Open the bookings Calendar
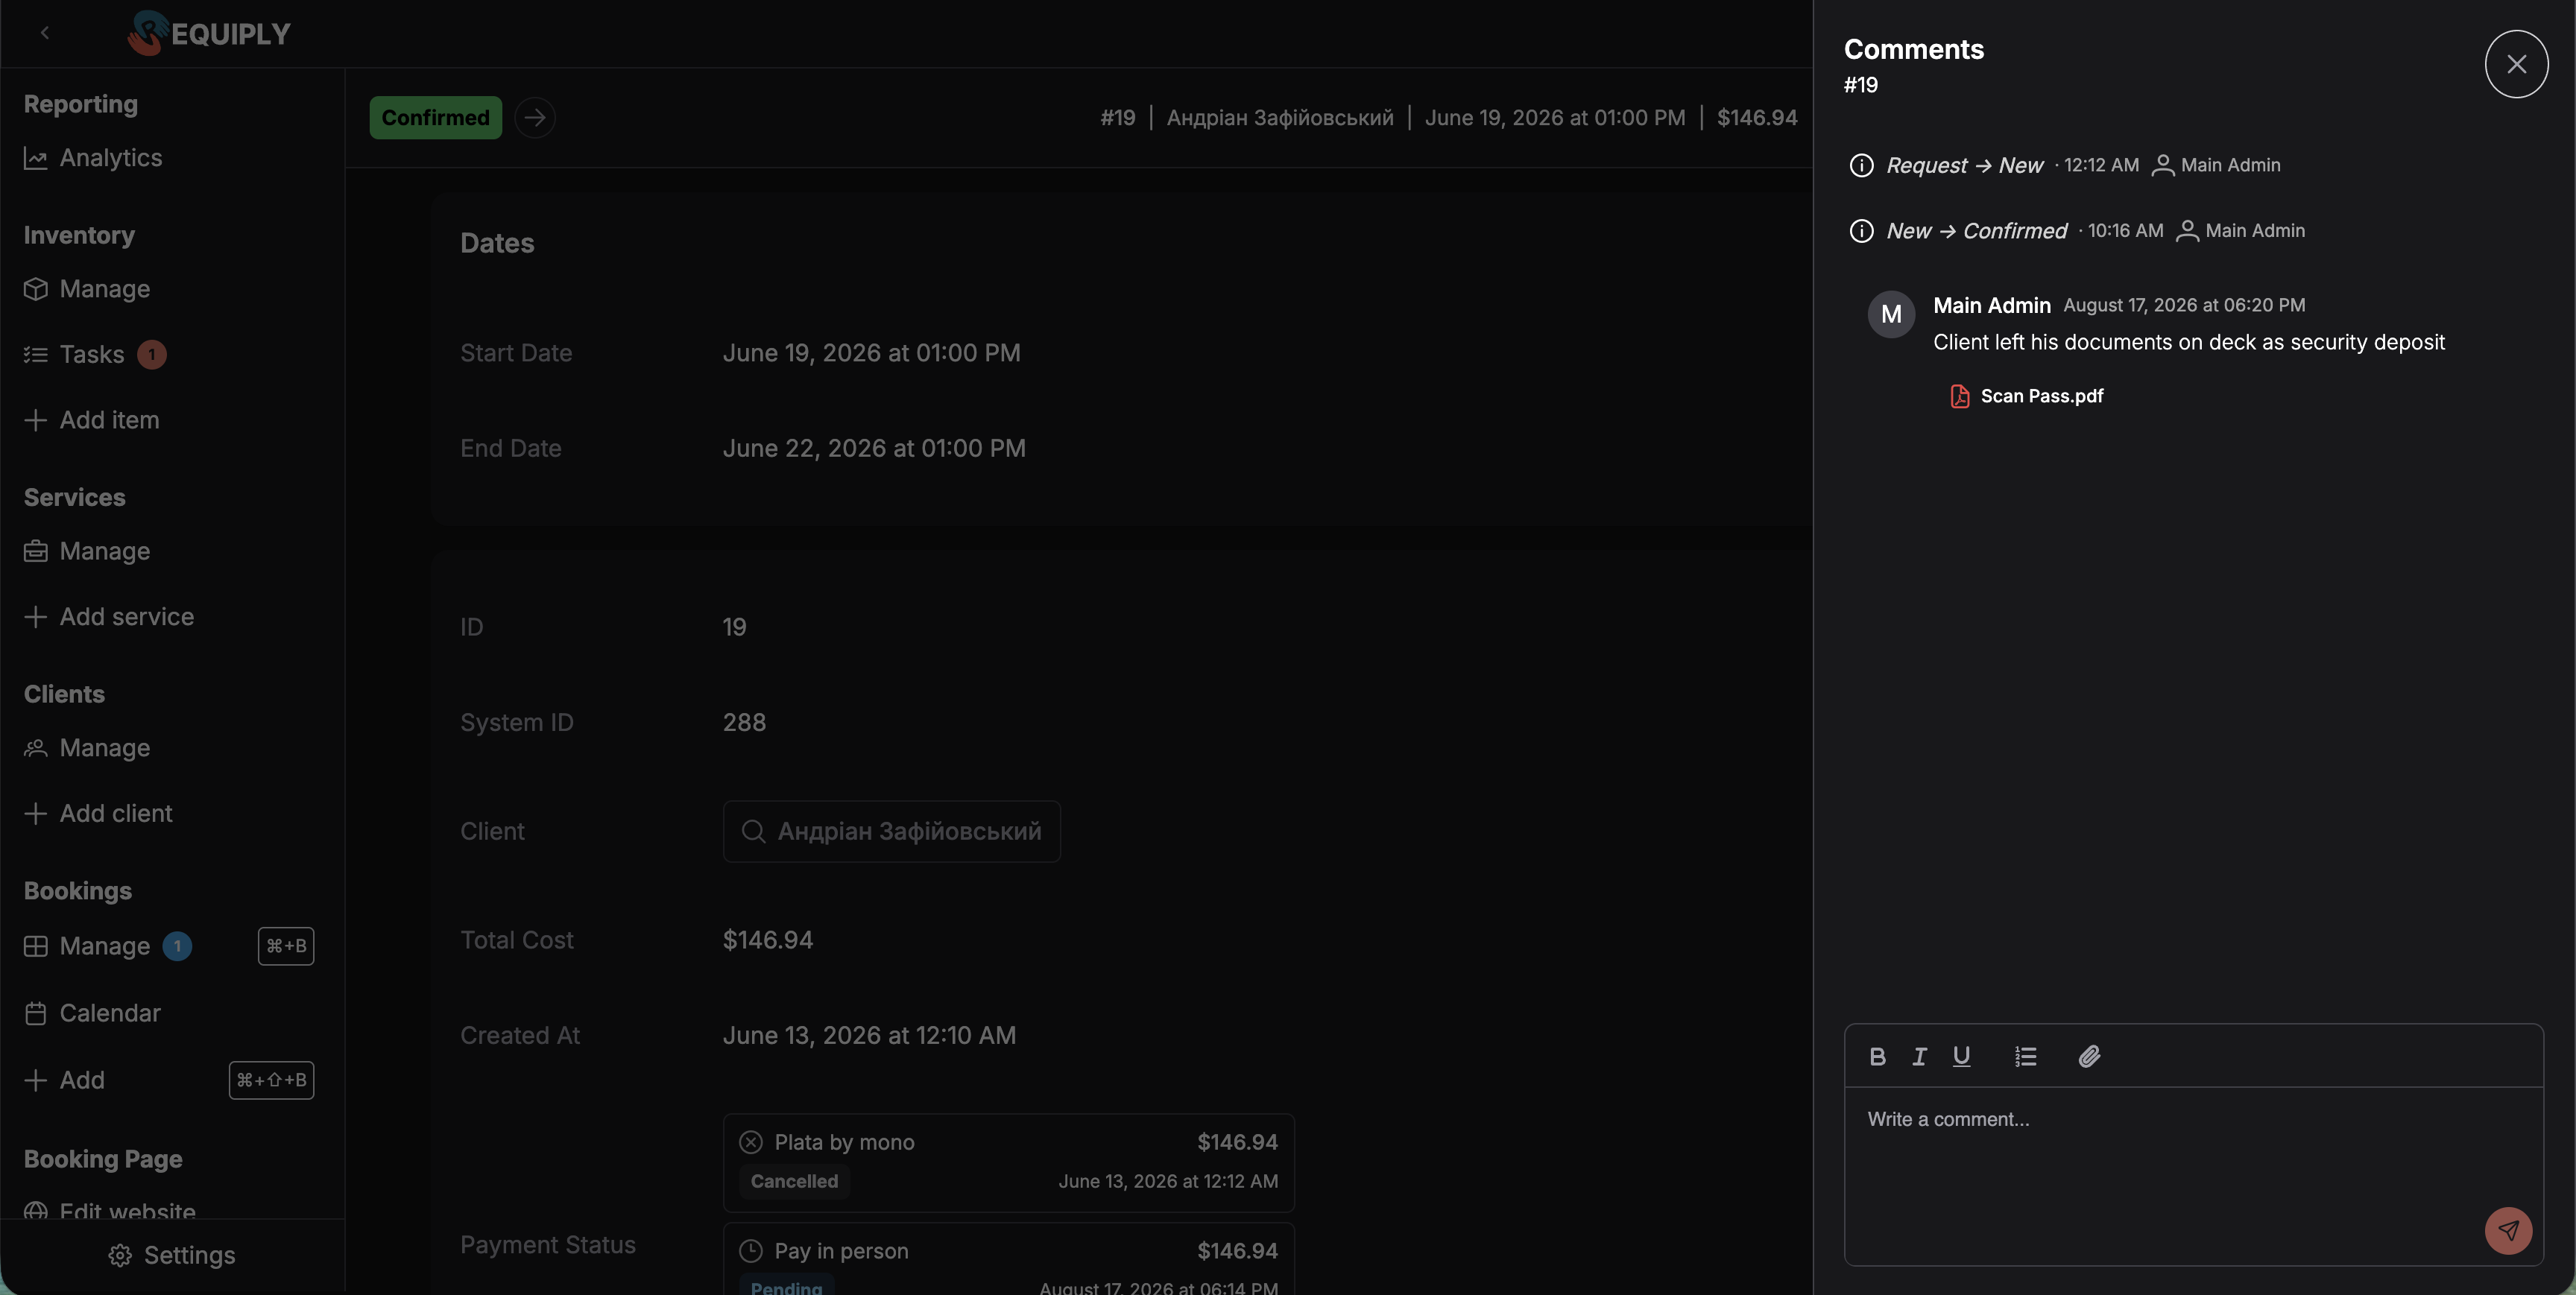The height and width of the screenshot is (1295, 2576). point(92,1013)
